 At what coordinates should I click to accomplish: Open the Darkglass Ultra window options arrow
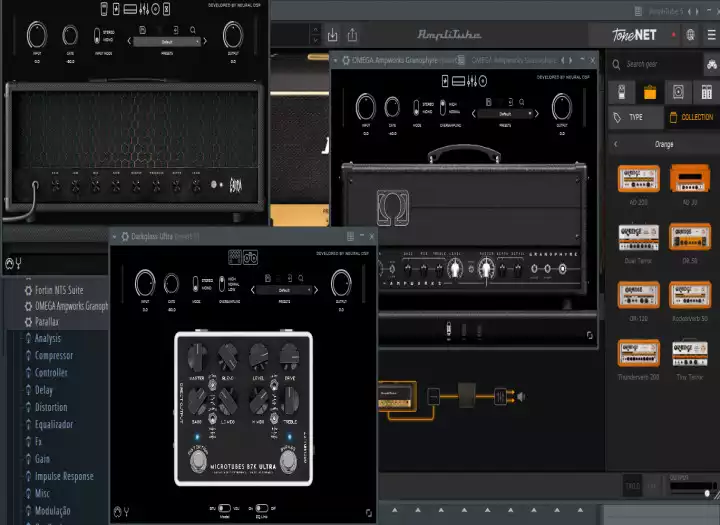114,237
